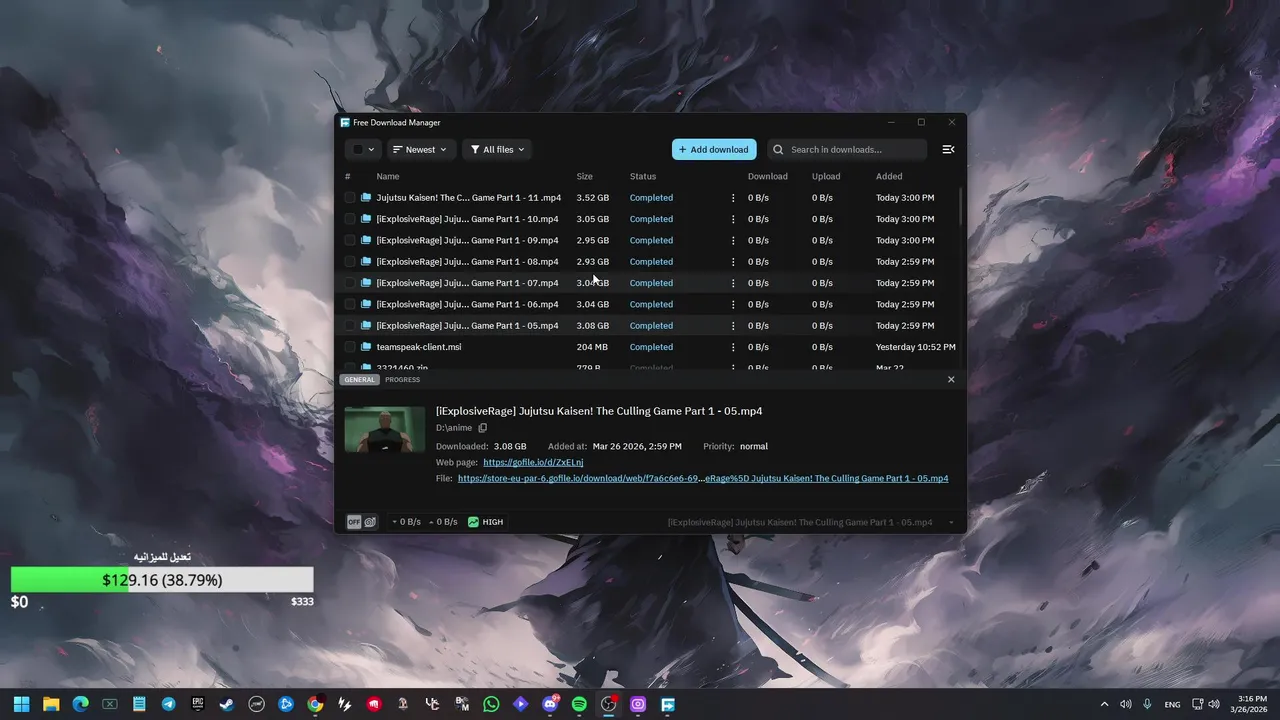Open three-dot menu for Part 1 - 05.mp4

[733, 326]
